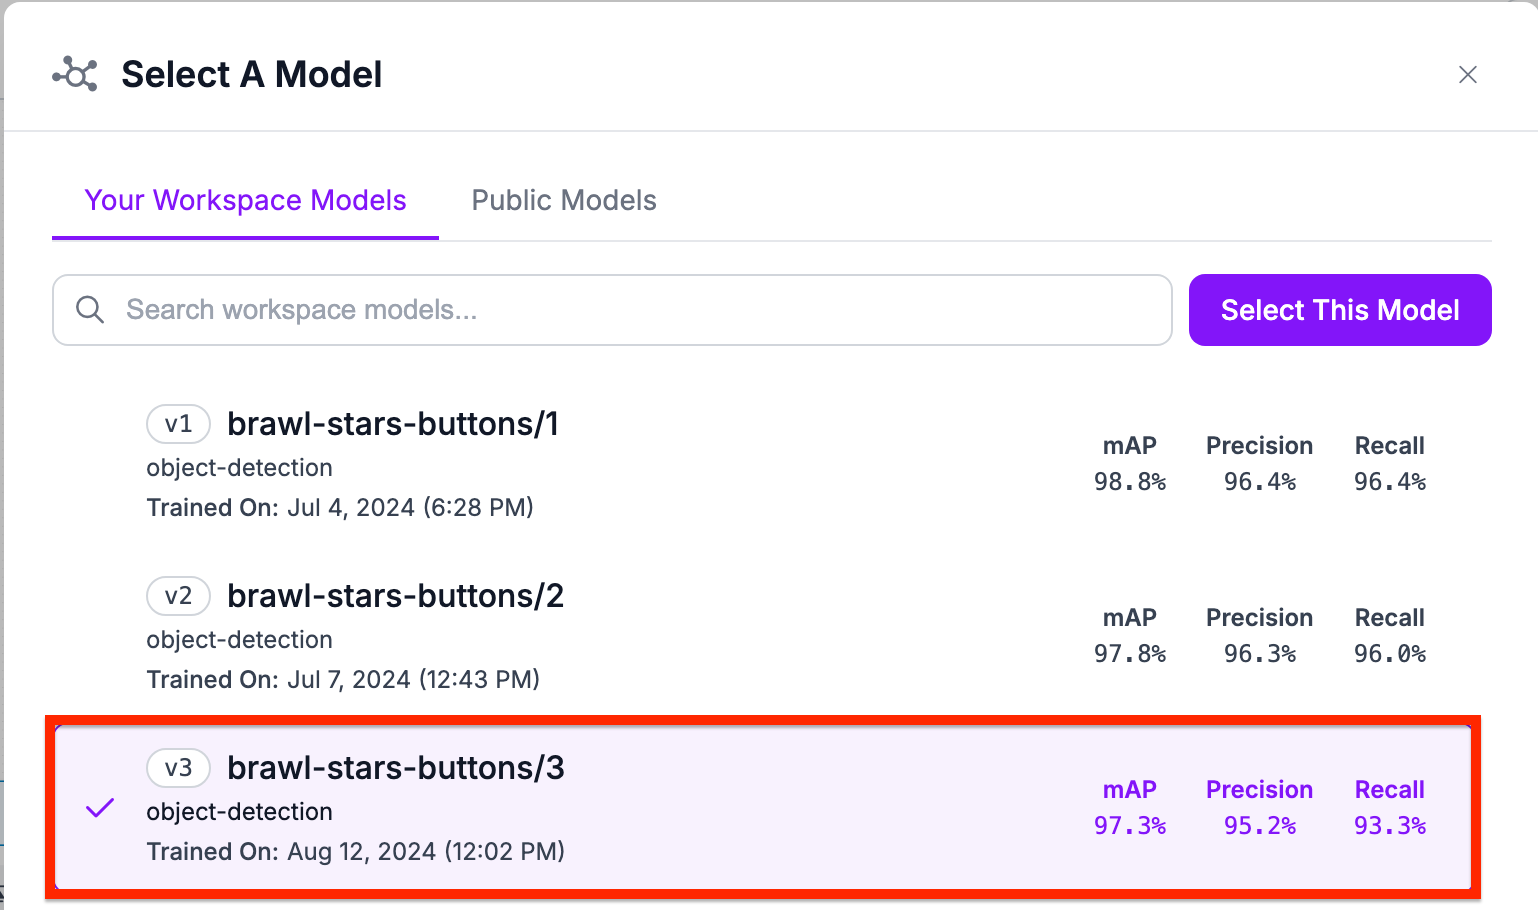Select the brawl-stars-buttons/1 model name
This screenshot has height=910, width=1538.
pyautogui.click(x=392, y=424)
